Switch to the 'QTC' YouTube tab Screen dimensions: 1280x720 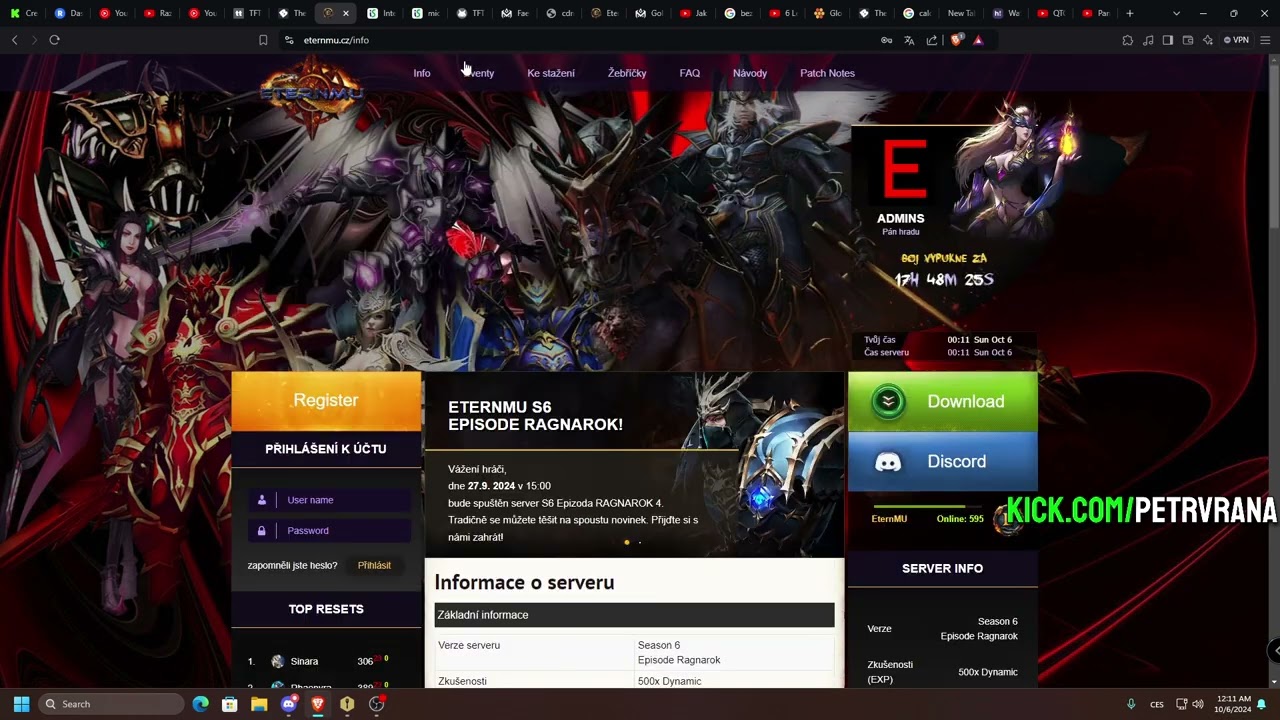tap(1051, 13)
